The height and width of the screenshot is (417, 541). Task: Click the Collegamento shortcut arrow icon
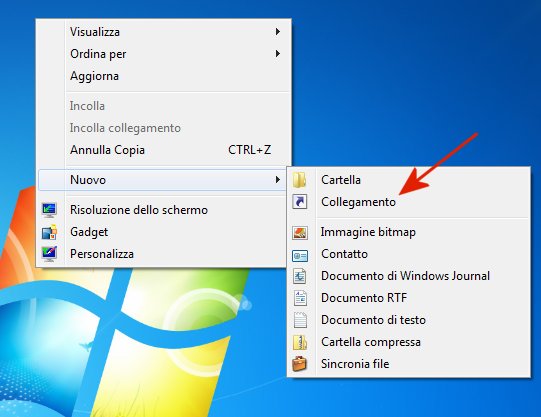pos(299,202)
